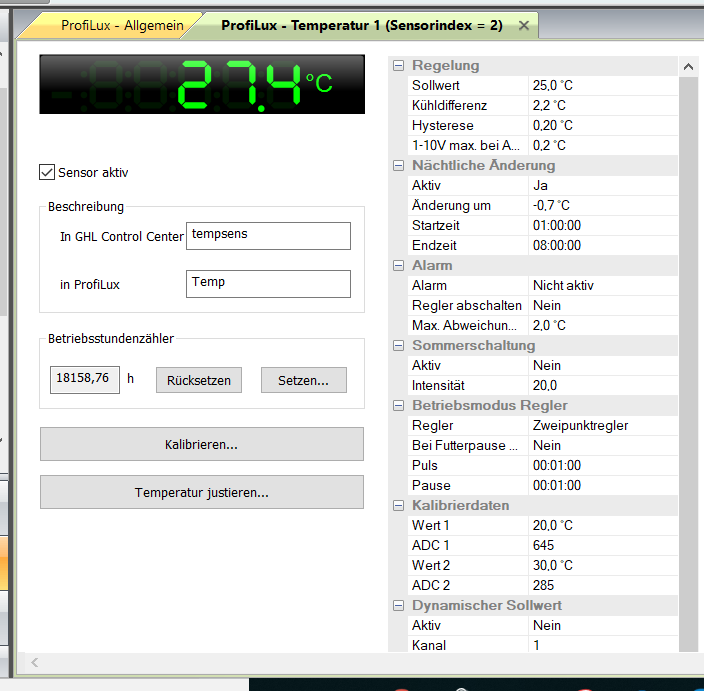
Task: Collapse the Regelung section
Action: 398,66
